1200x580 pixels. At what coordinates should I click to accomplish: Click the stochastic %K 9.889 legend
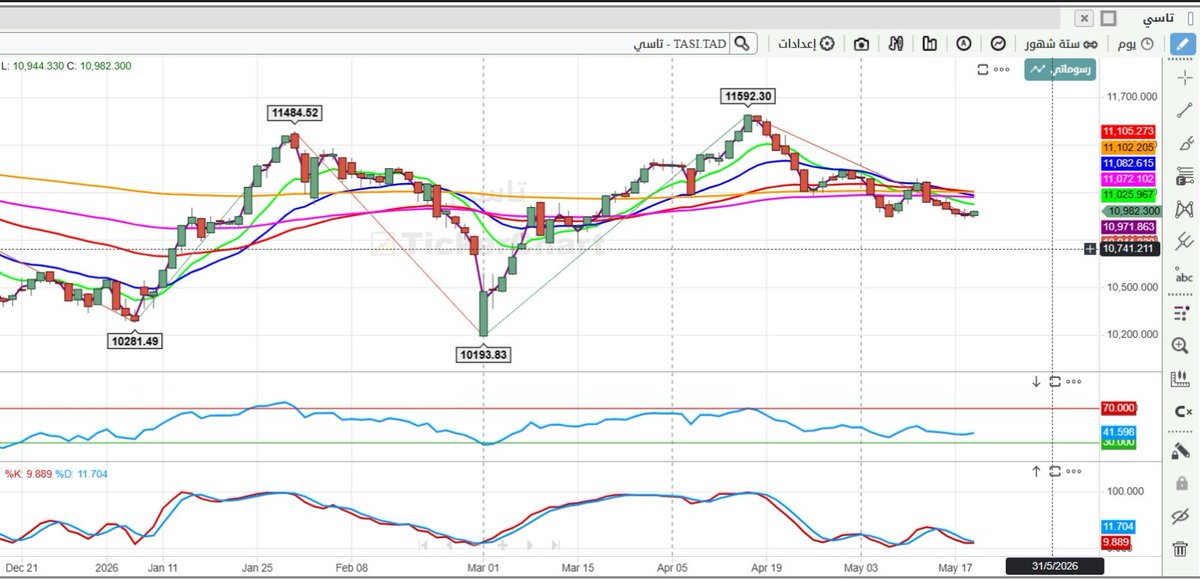pos(28,474)
